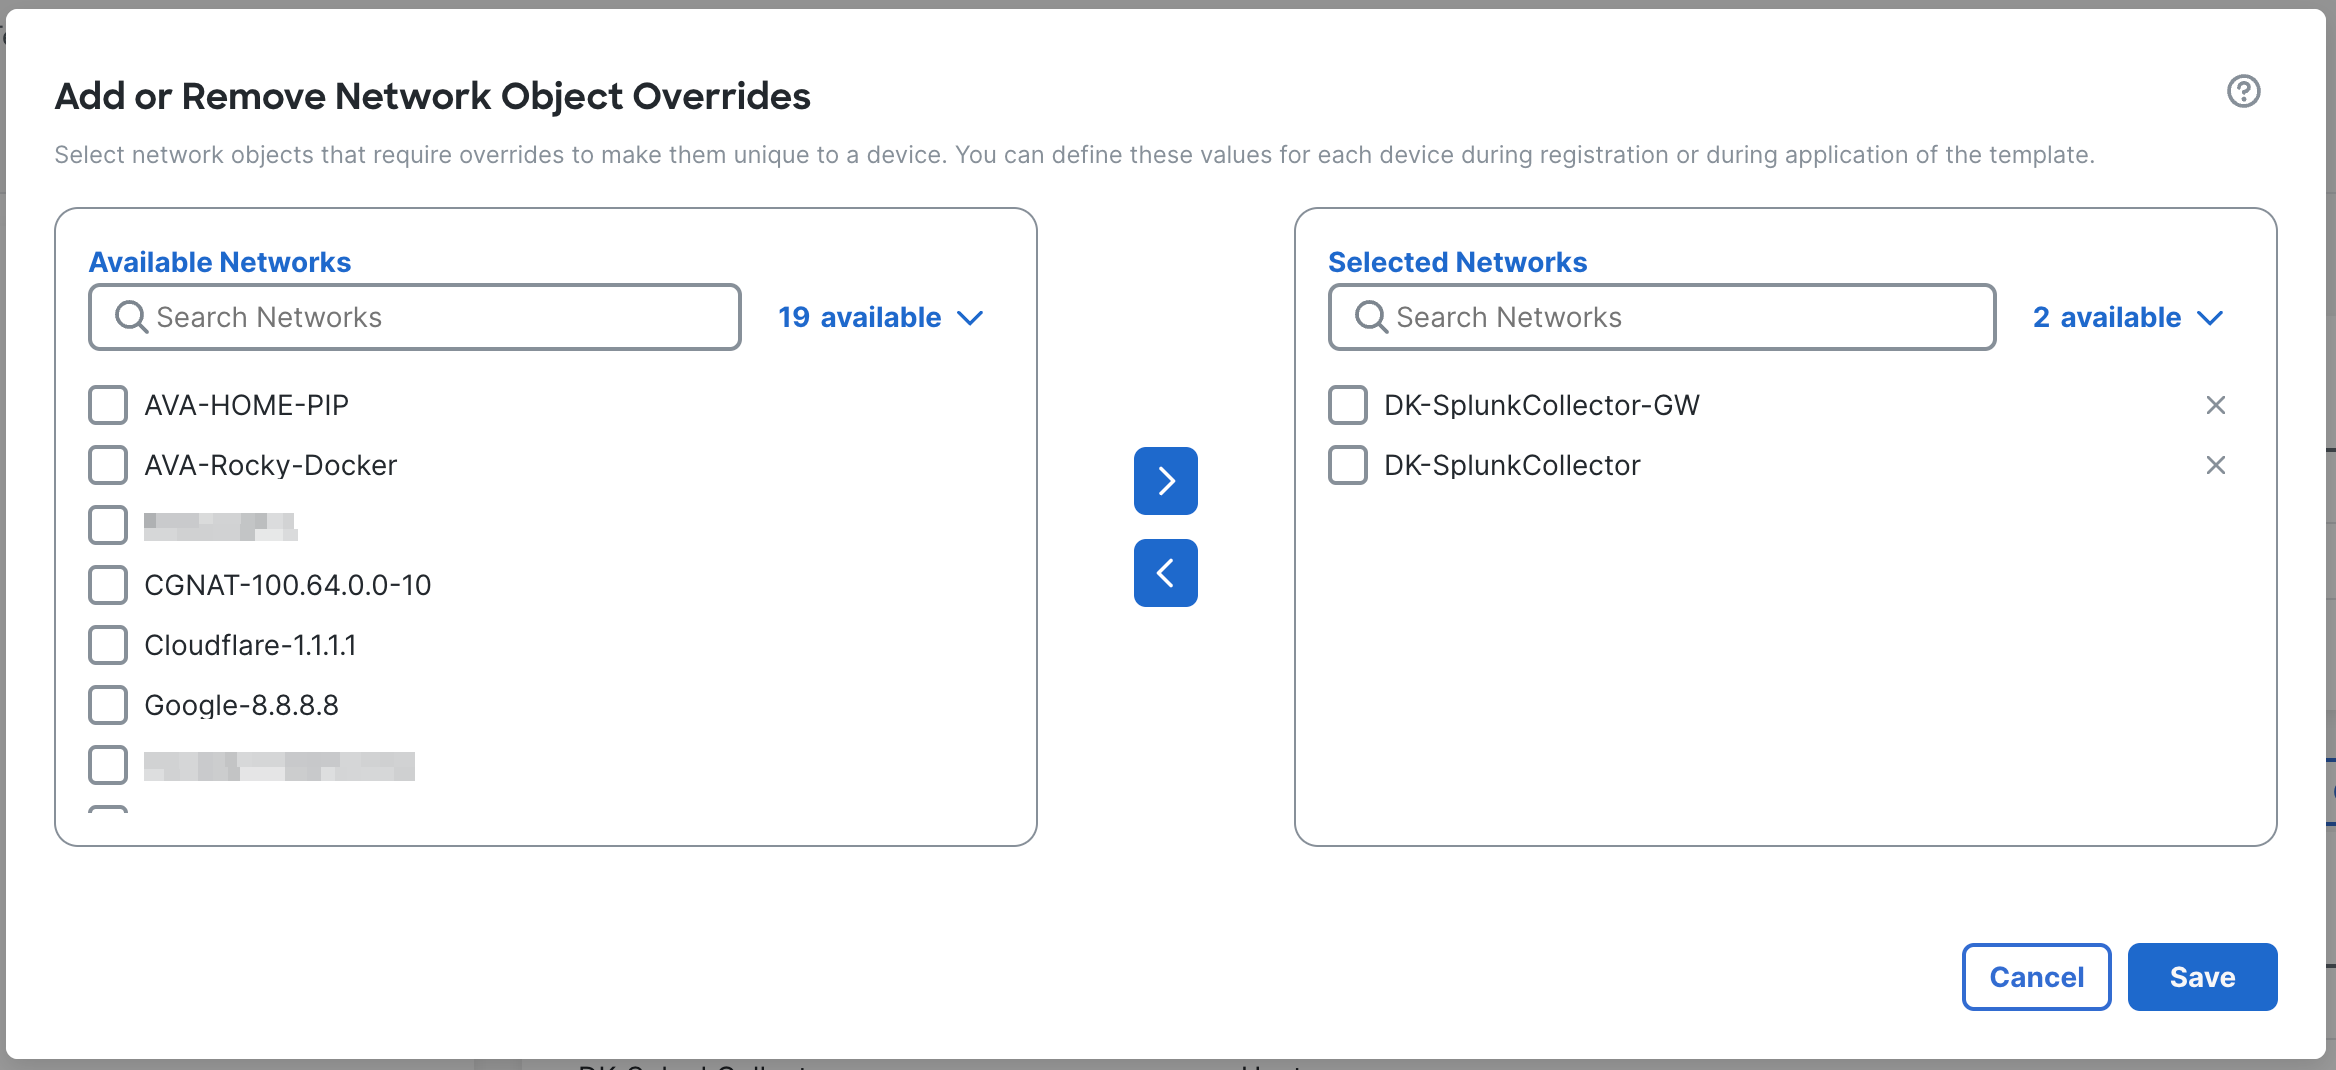The height and width of the screenshot is (1070, 2336).
Task: Remove DK-SplunkCollector-GW using its X icon
Action: coord(2216,405)
